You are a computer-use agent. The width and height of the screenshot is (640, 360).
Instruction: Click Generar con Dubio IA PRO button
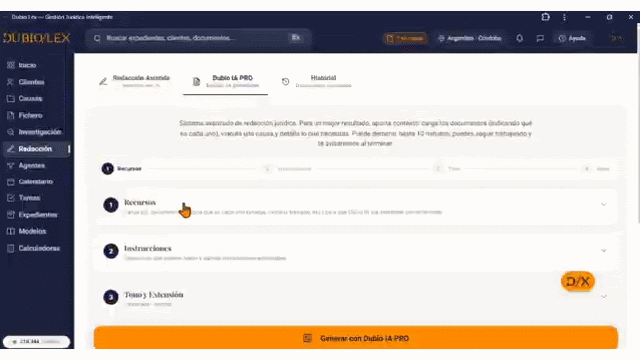tap(356, 338)
